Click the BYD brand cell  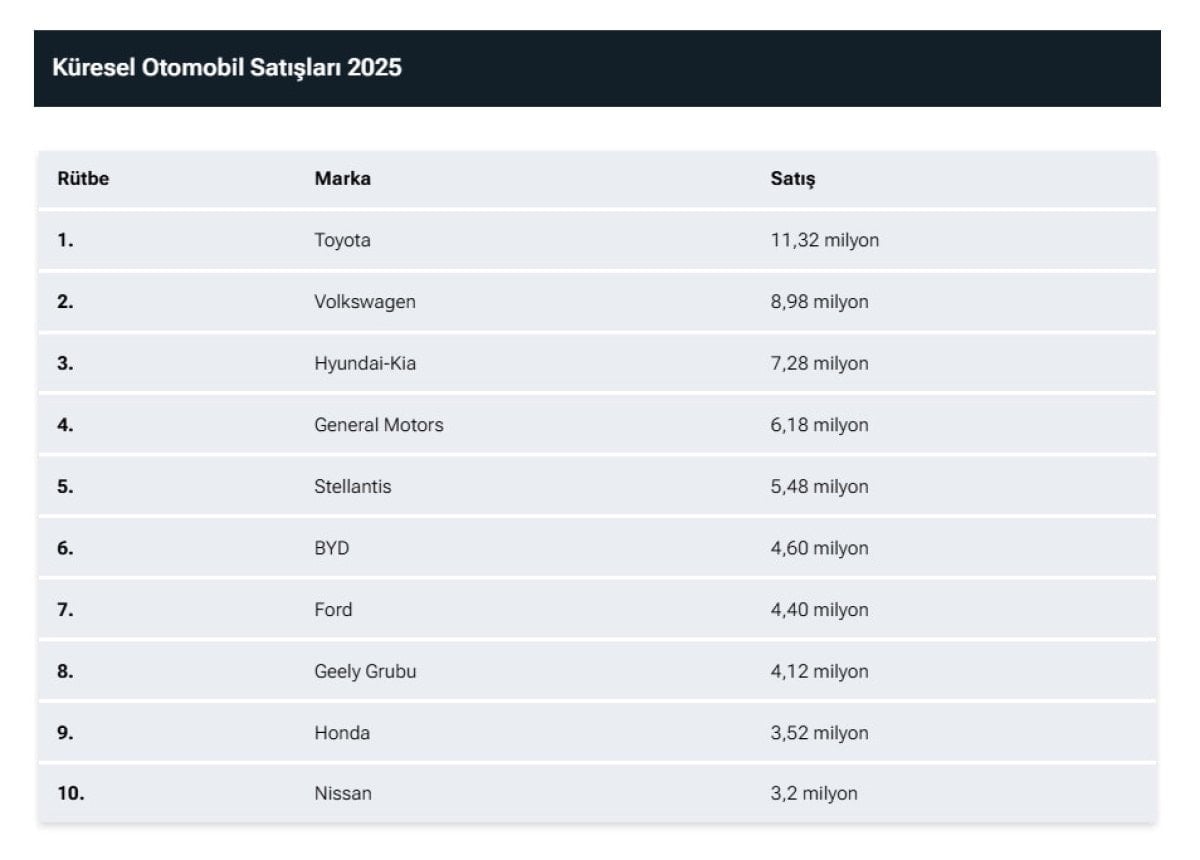point(331,548)
